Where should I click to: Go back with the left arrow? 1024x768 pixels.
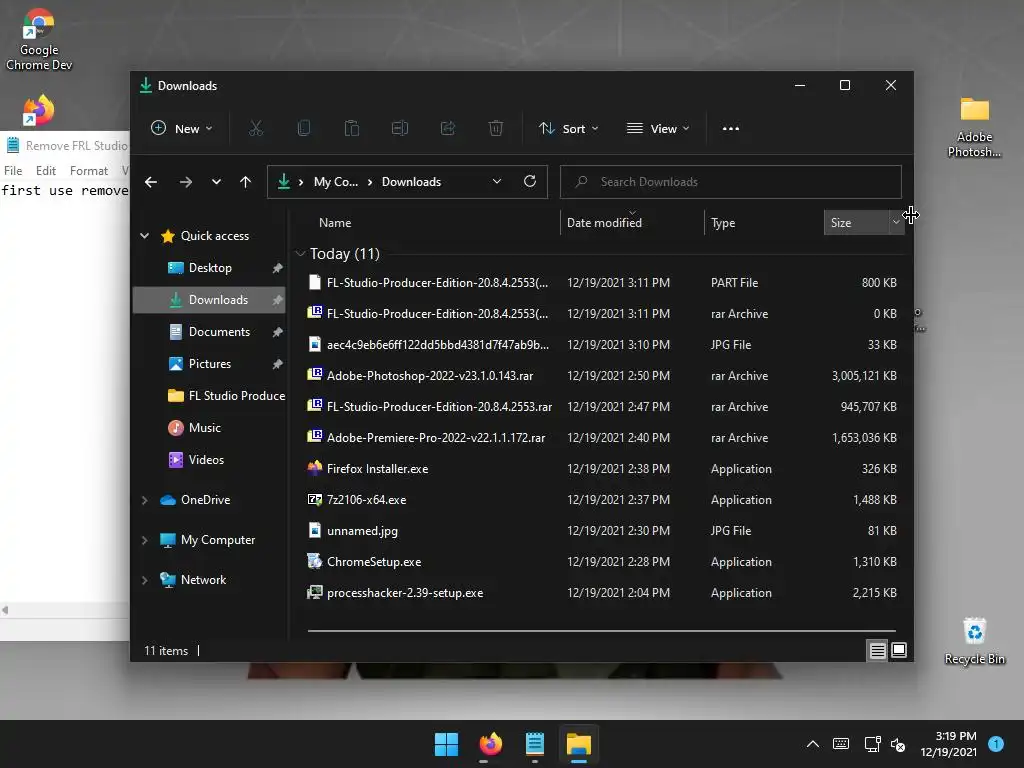[x=151, y=182]
